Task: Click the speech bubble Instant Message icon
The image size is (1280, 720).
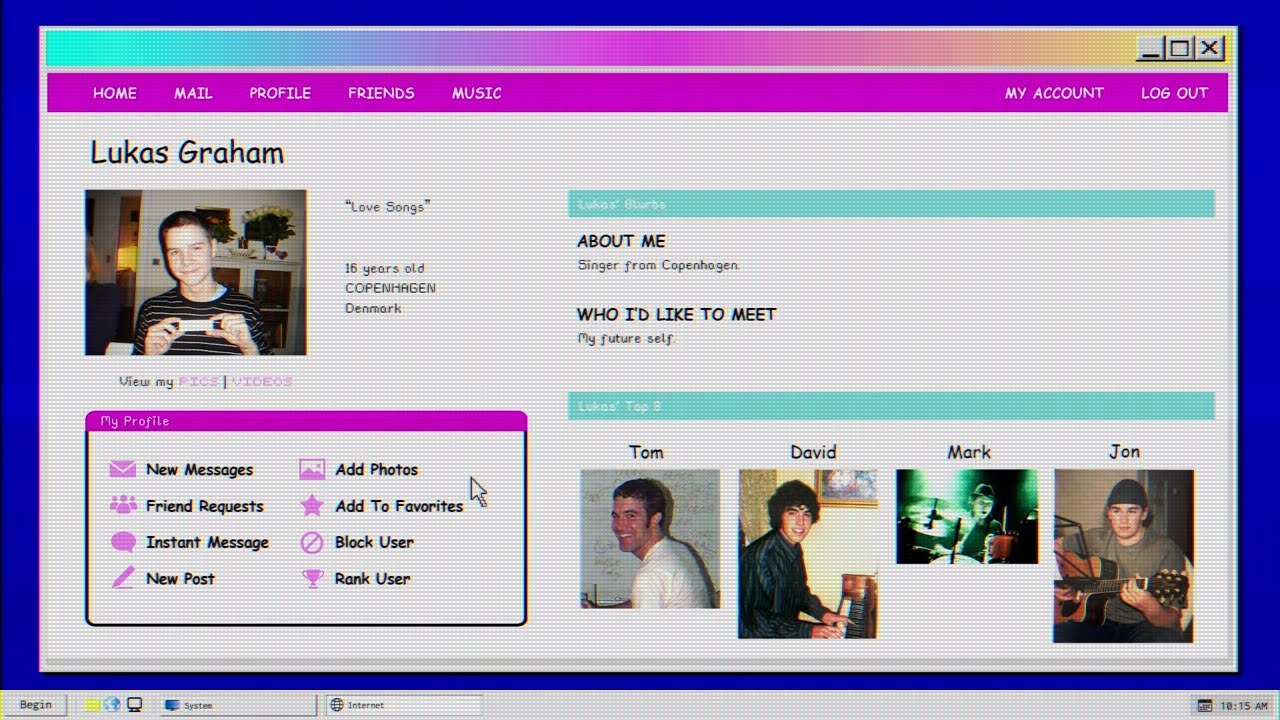Action: 123,542
